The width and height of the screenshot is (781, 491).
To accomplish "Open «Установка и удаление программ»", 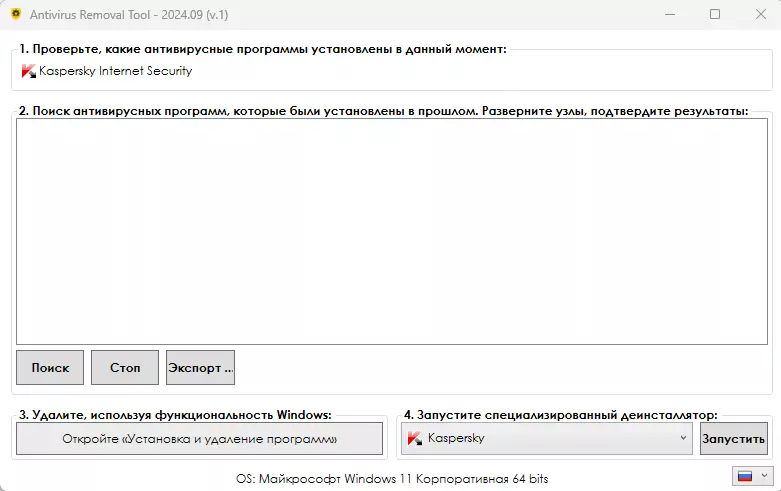I will [199, 439].
